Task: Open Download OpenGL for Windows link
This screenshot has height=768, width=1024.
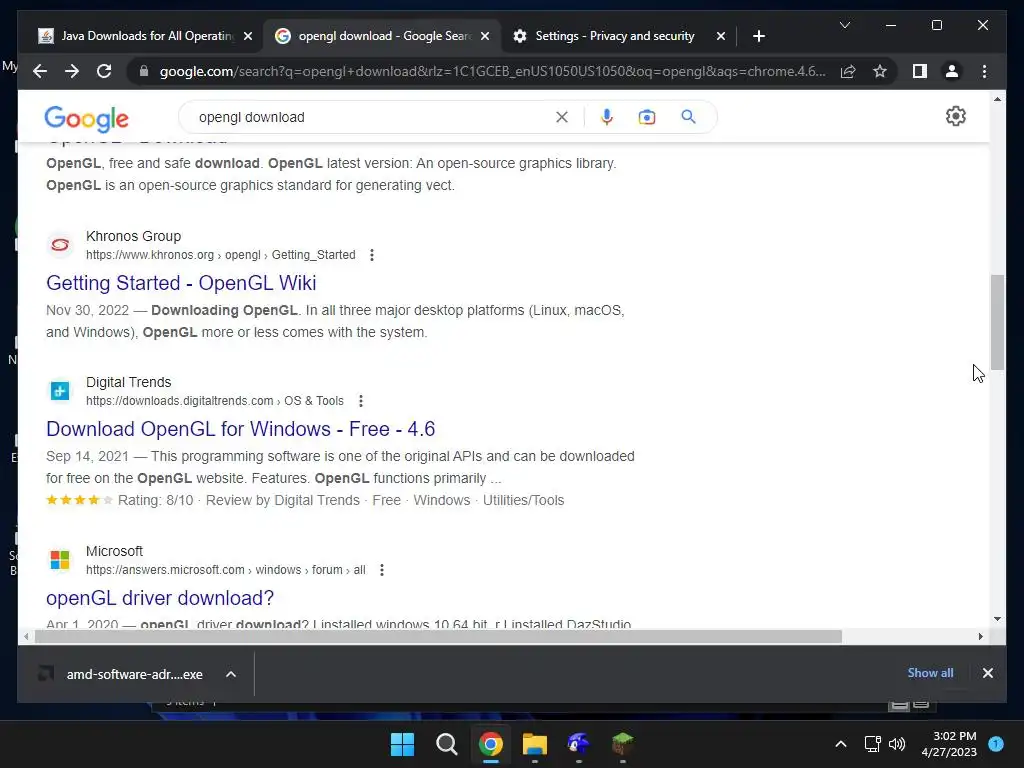Action: point(240,429)
